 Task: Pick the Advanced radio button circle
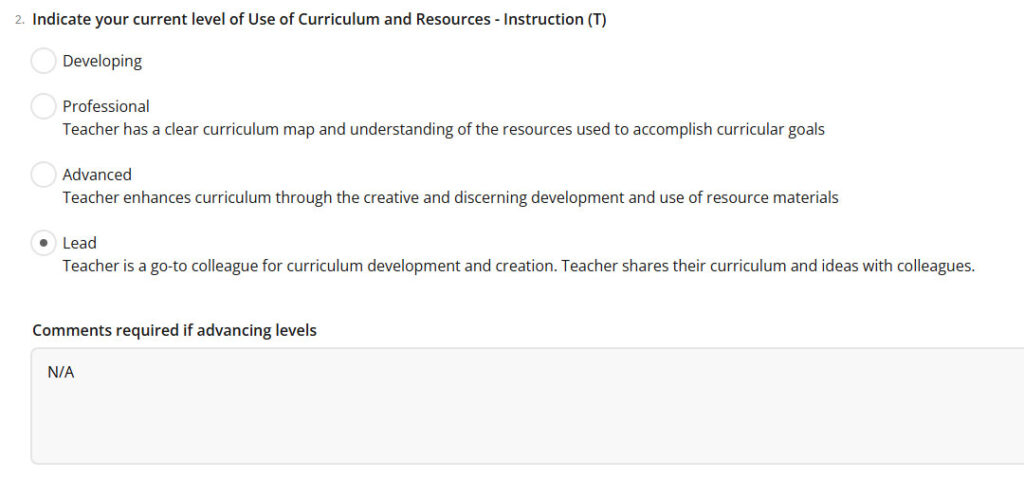point(43,175)
